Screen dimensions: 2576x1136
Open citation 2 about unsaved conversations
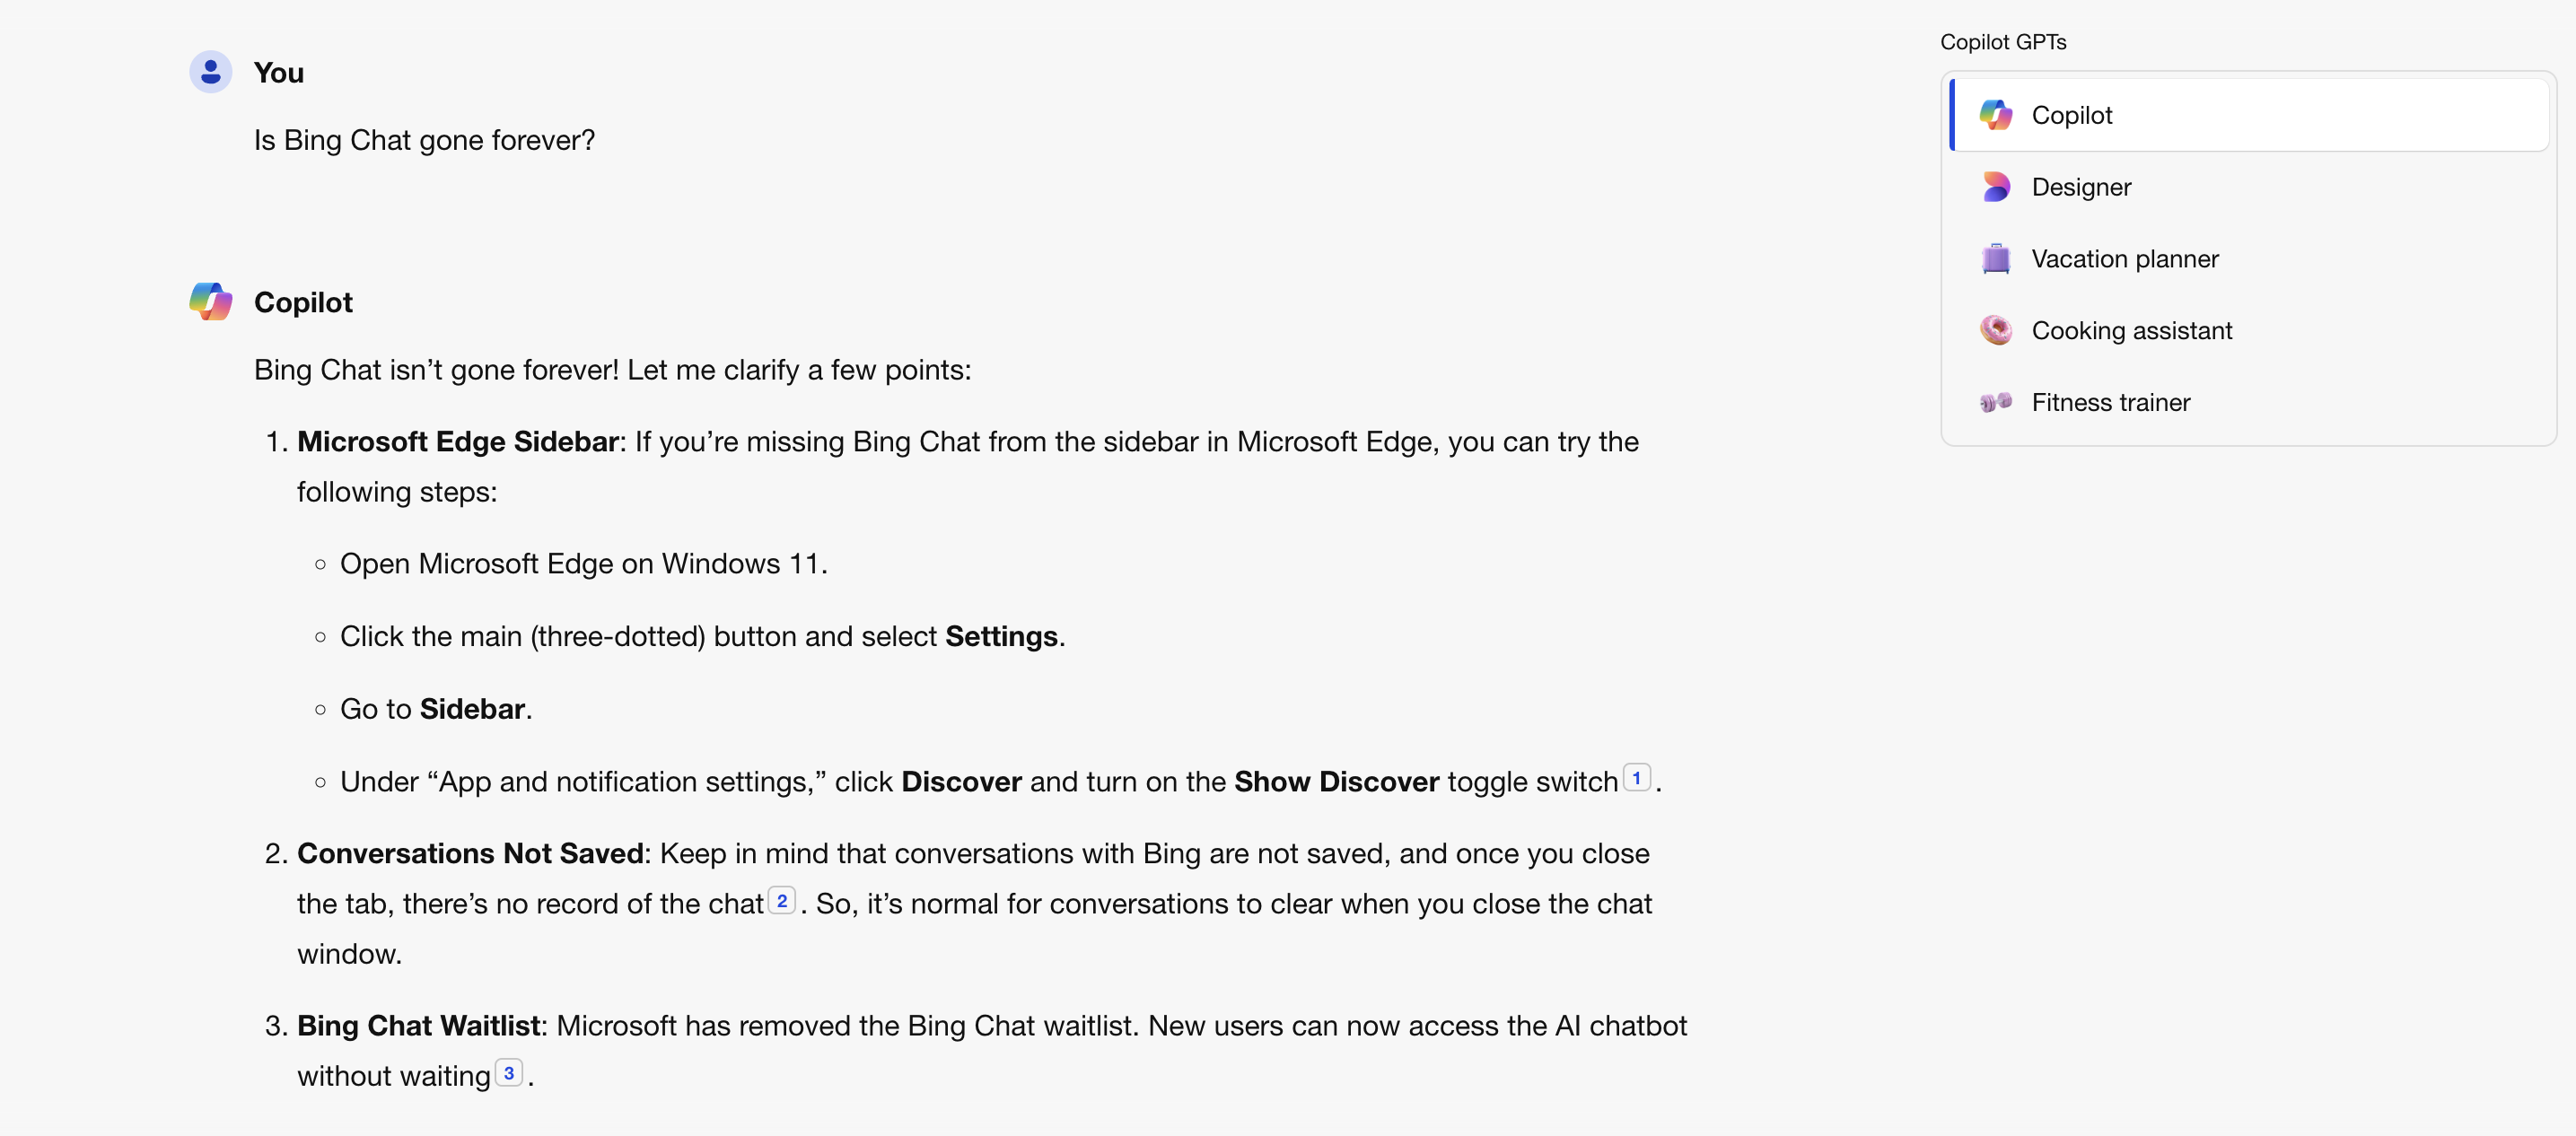(784, 900)
